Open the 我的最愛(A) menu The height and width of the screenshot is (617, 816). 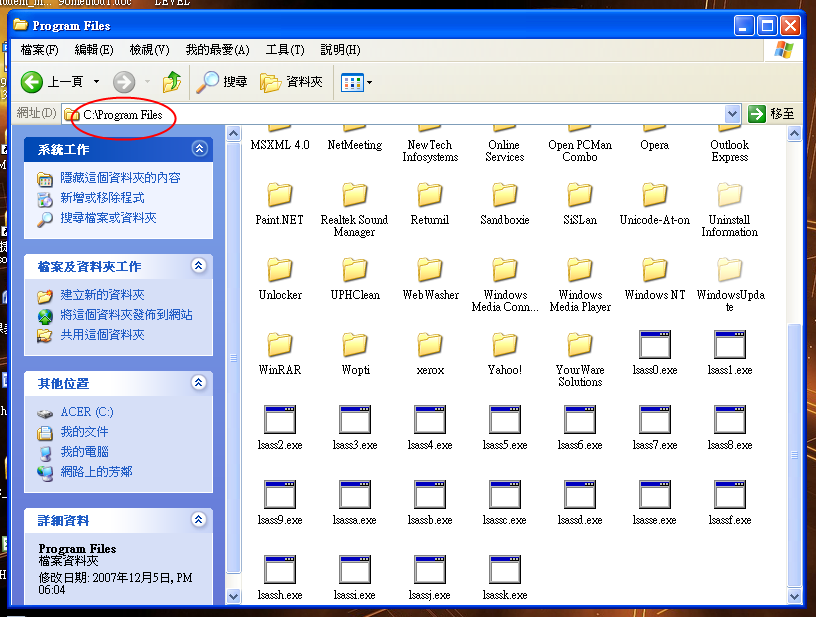click(218, 50)
